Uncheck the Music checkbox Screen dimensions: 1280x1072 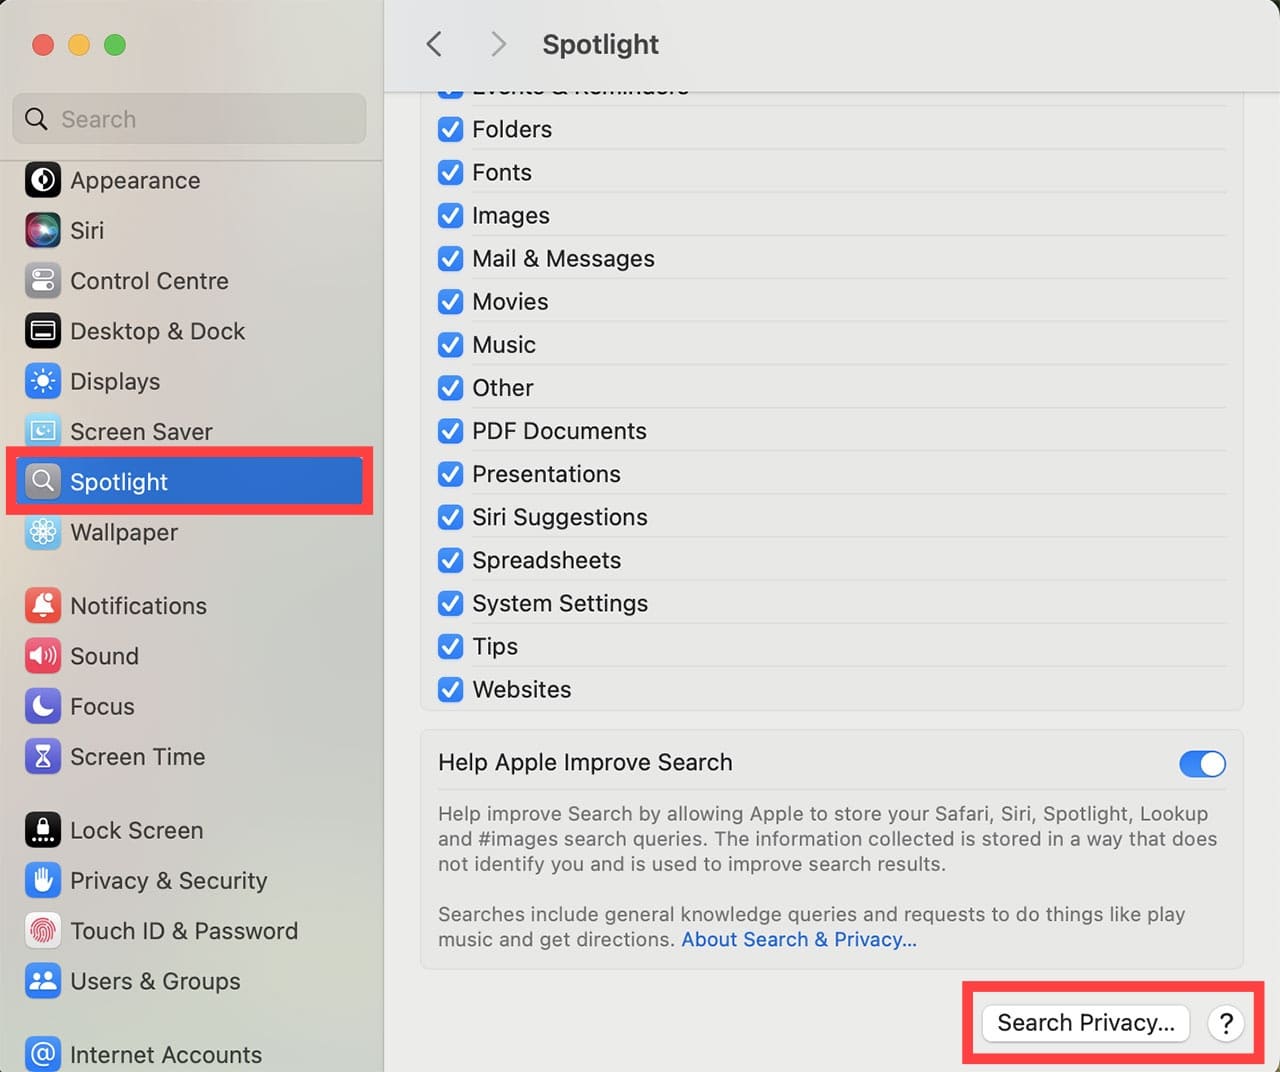(x=451, y=344)
